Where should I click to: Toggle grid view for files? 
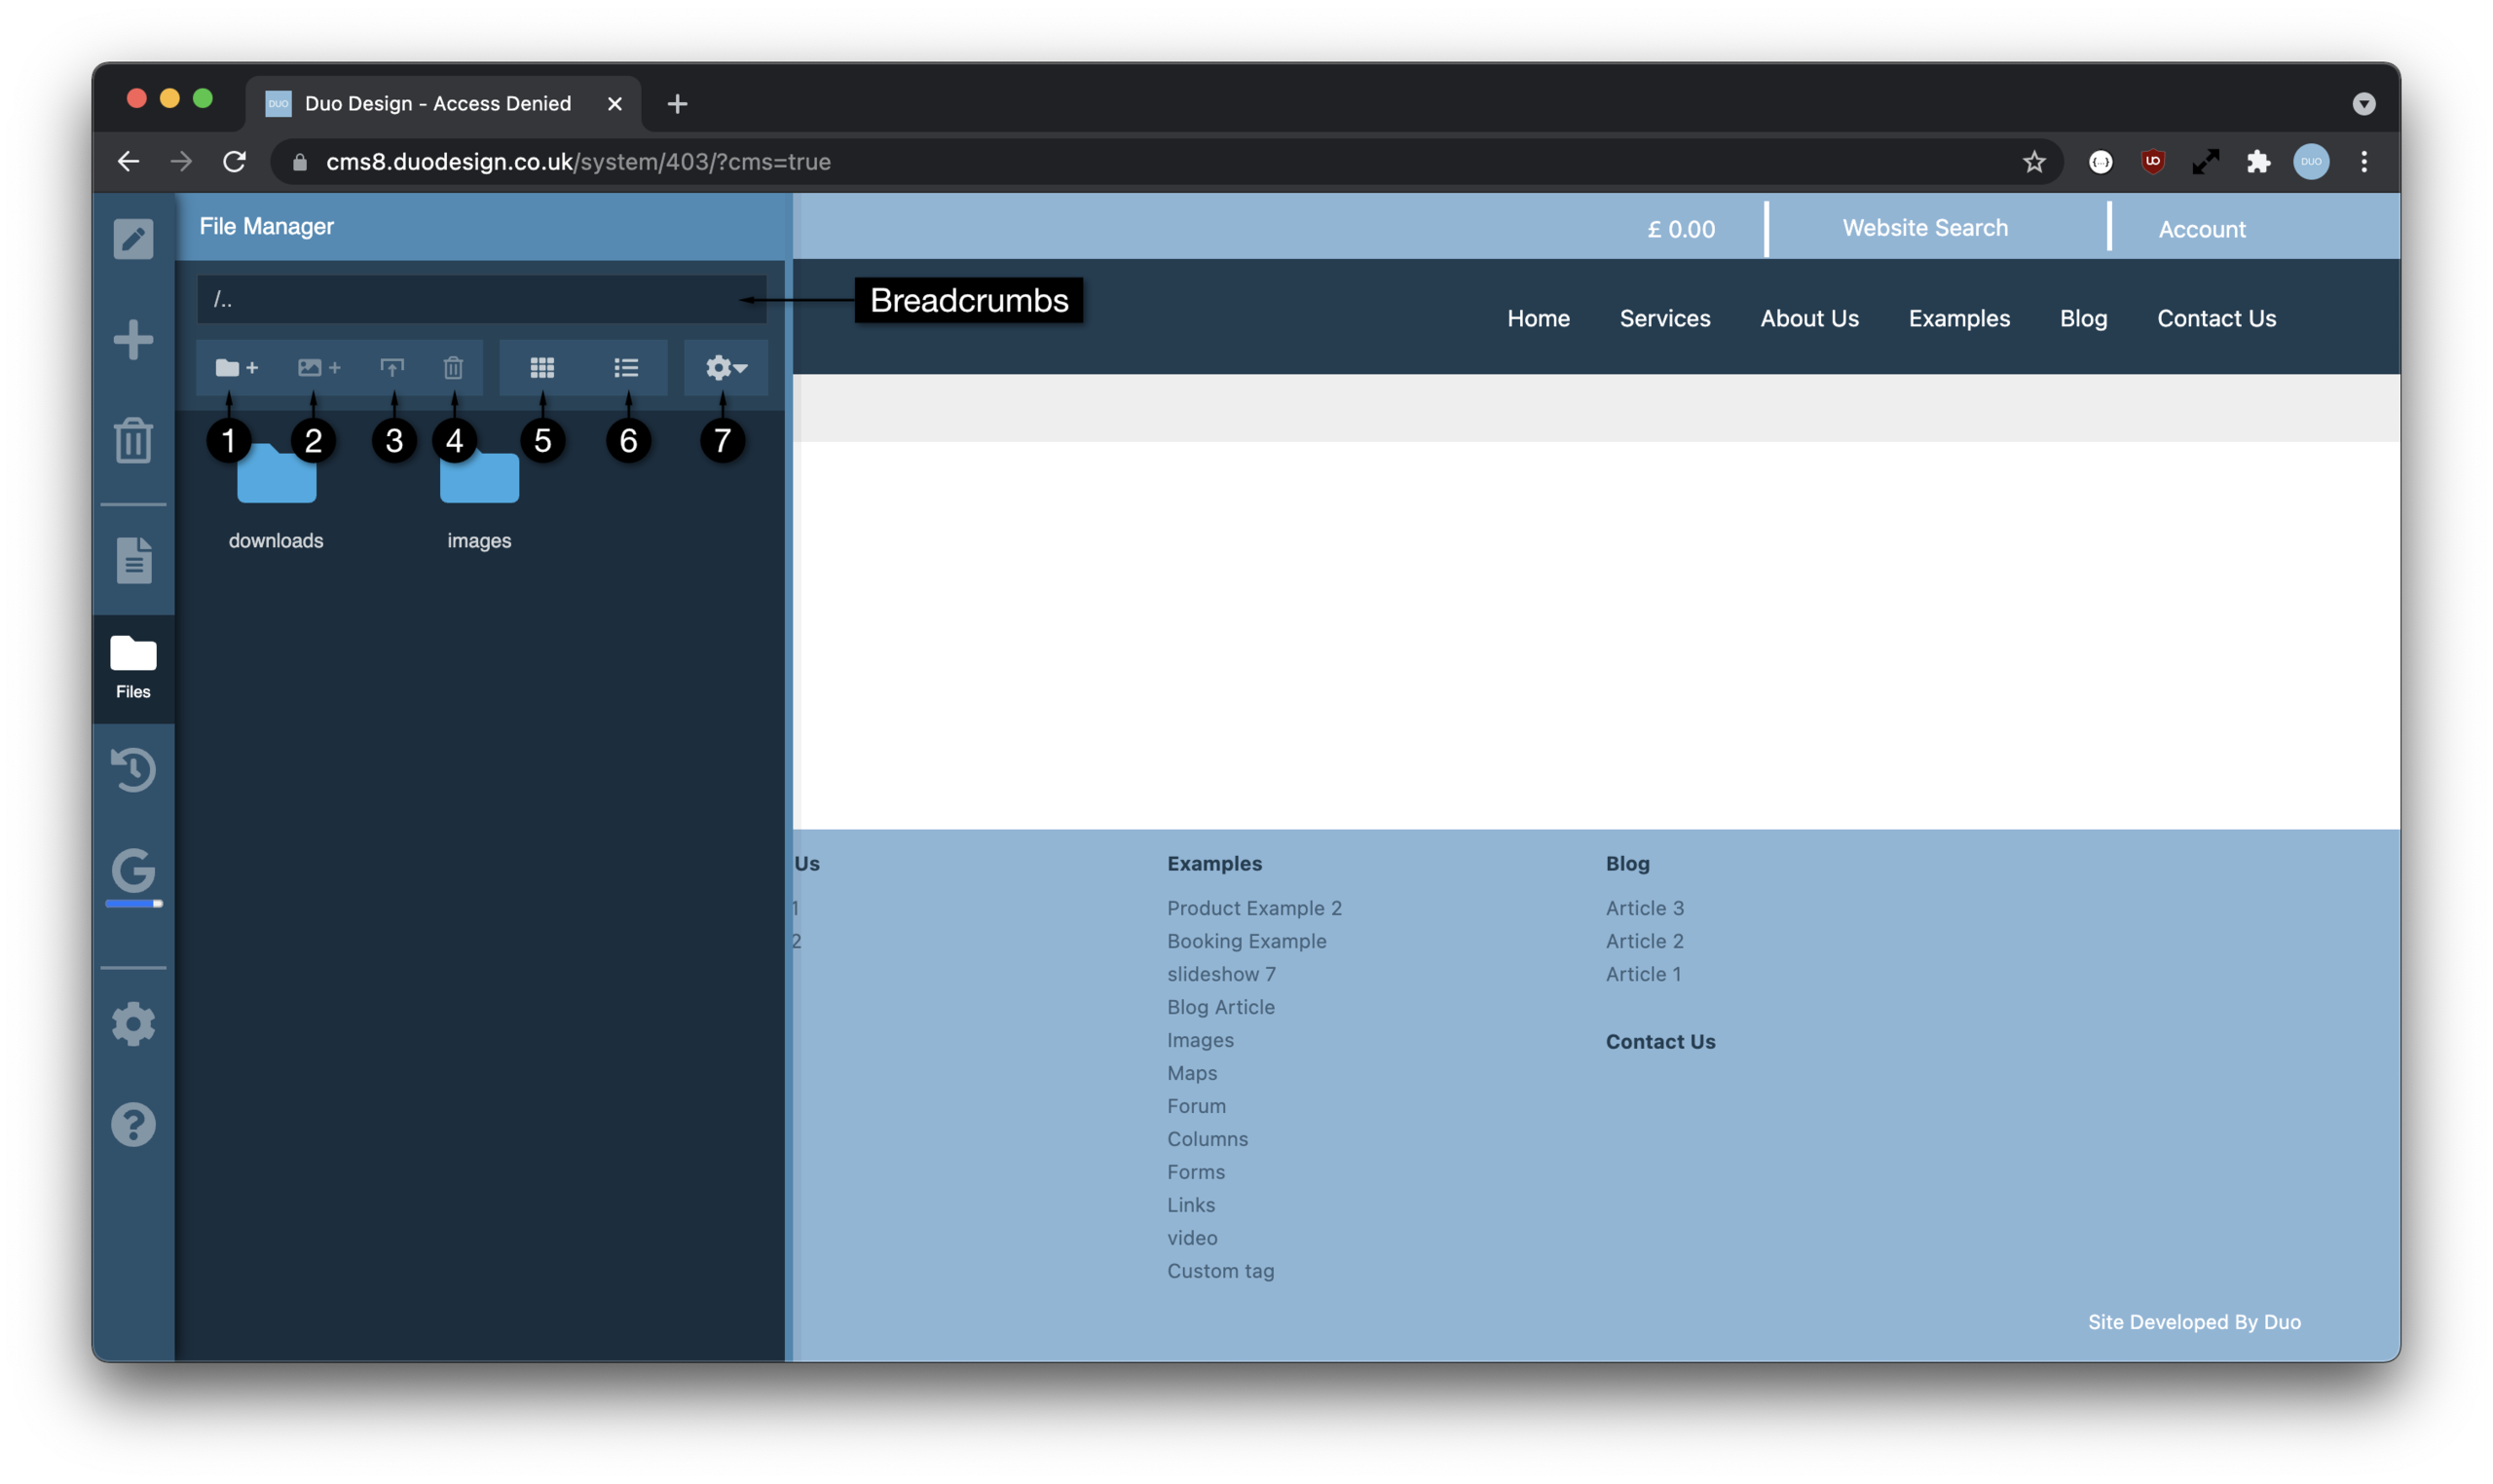[x=542, y=367]
